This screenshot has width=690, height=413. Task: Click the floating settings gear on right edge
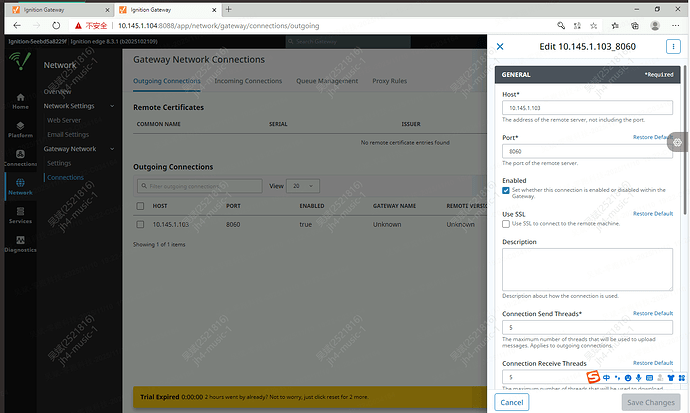pyautogui.click(x=677, y=142)
